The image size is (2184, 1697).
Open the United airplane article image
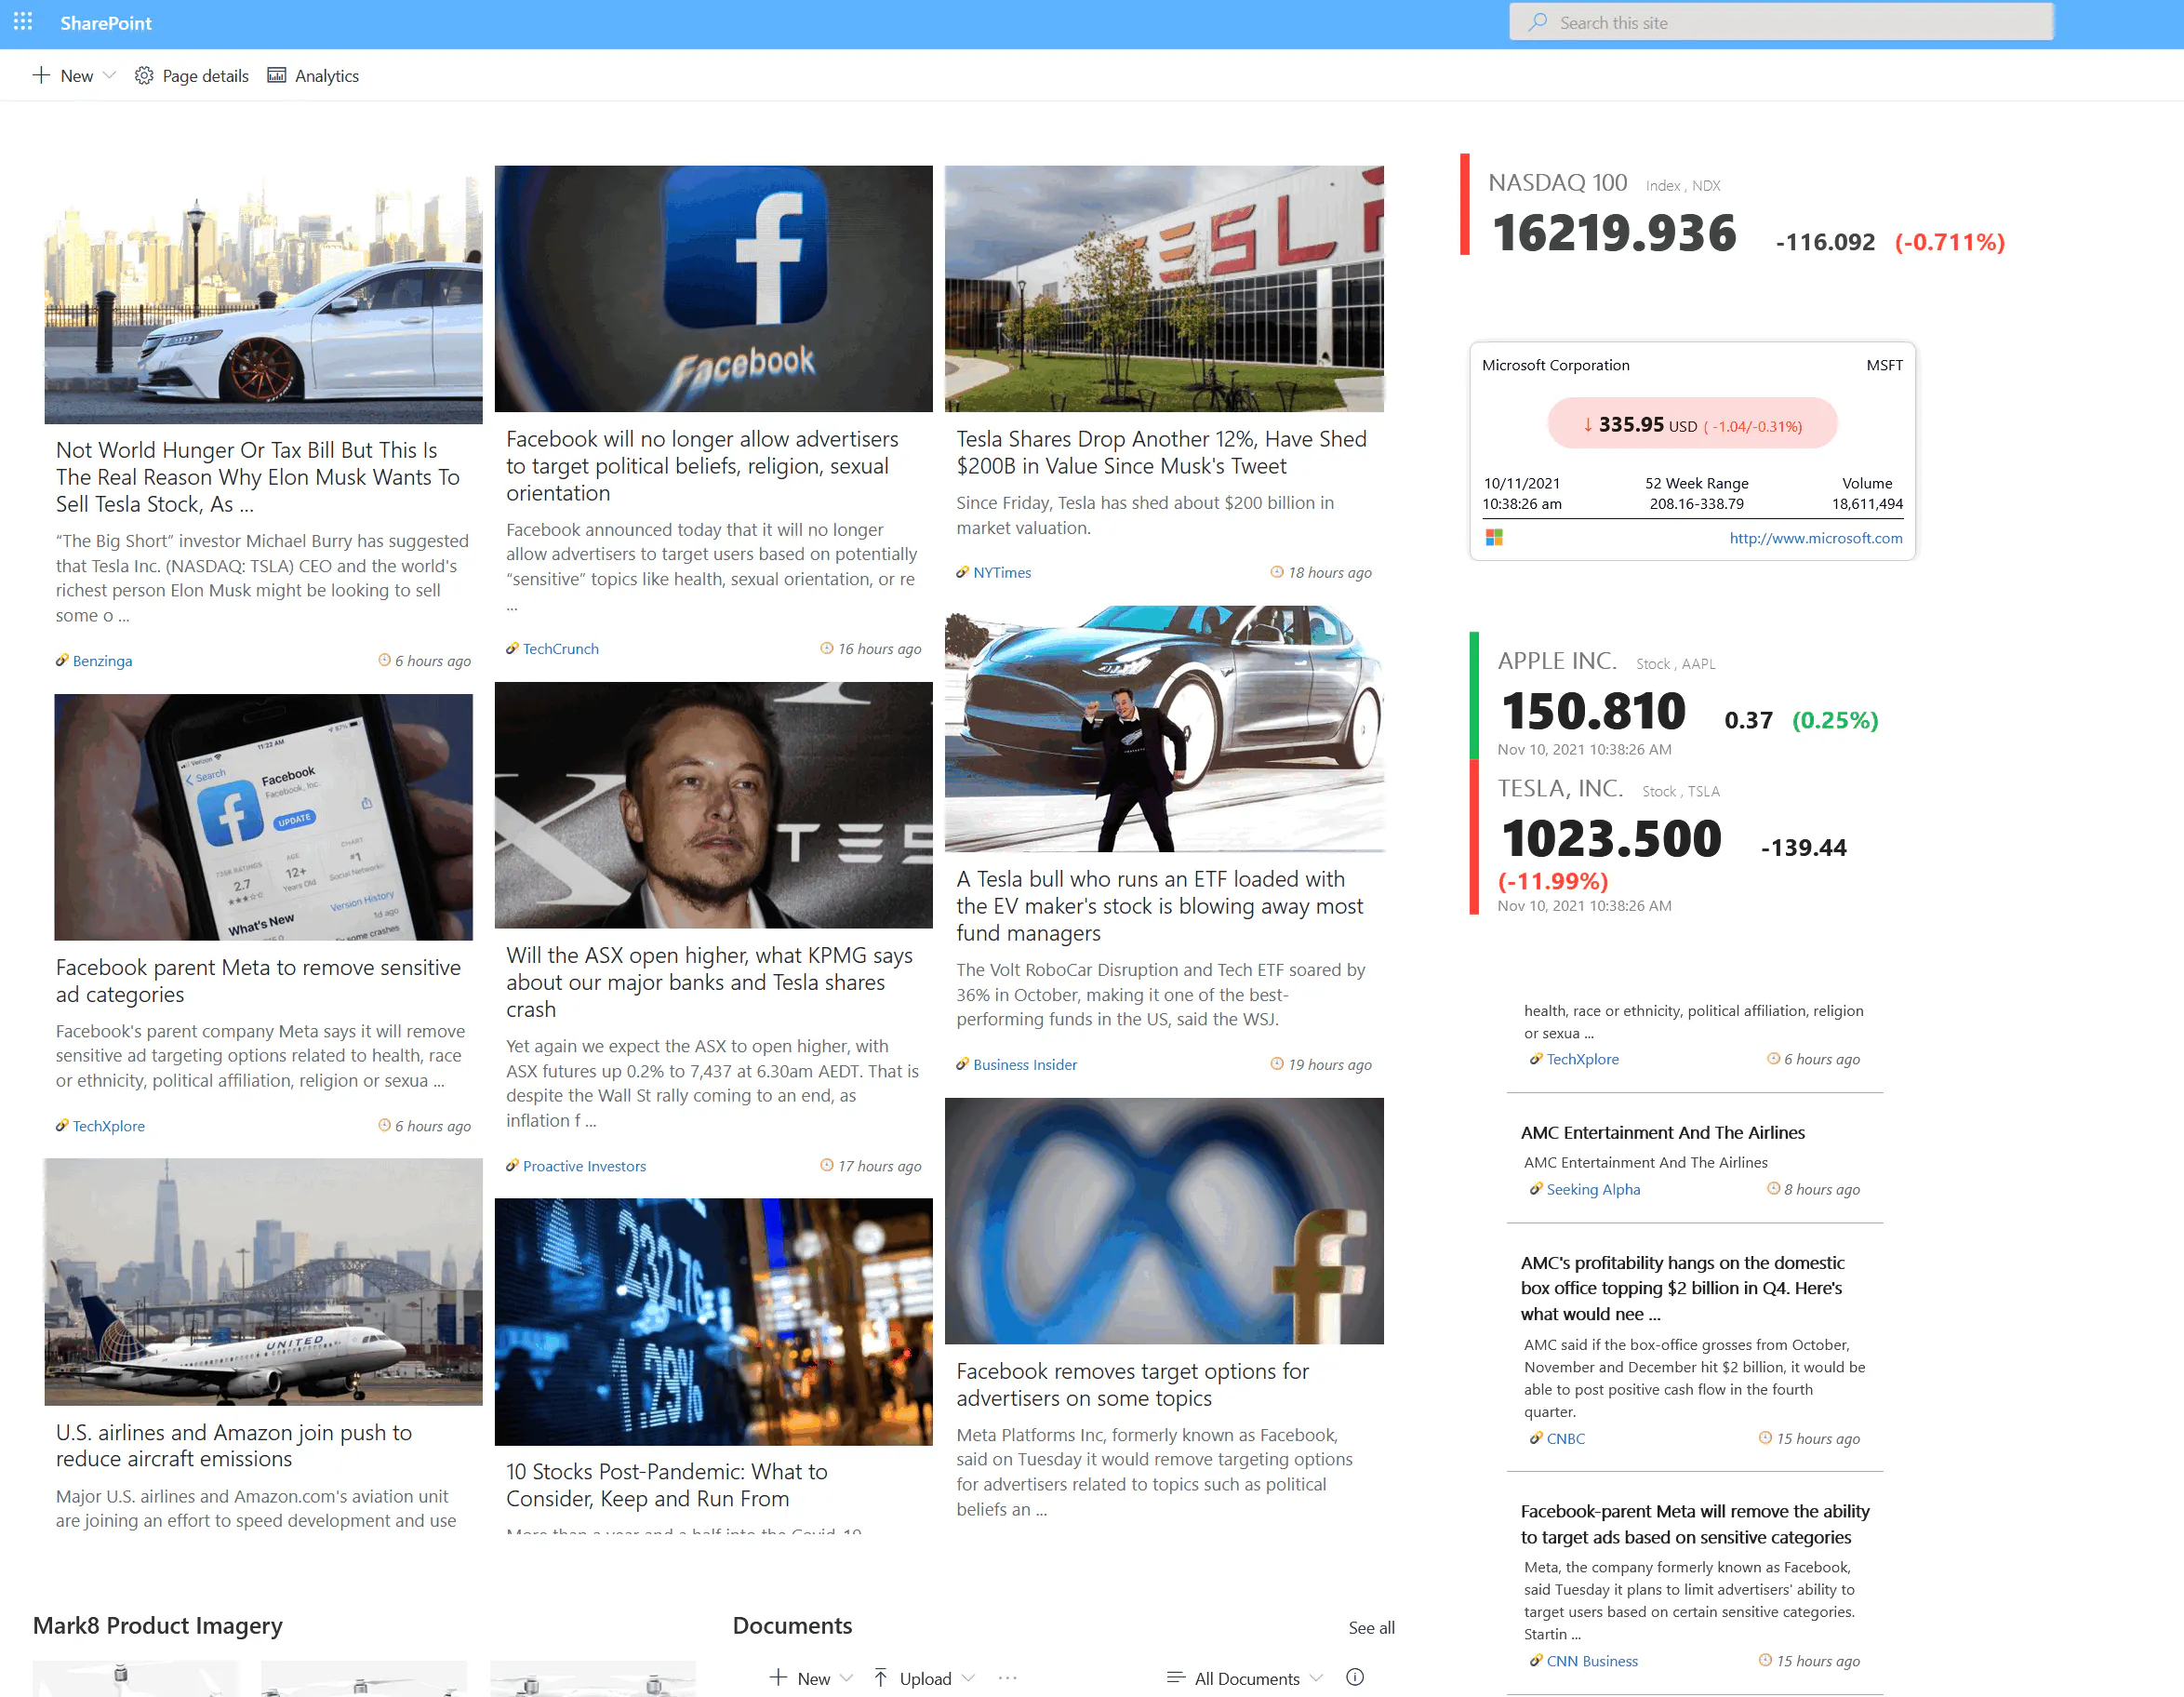[263, 1281]
